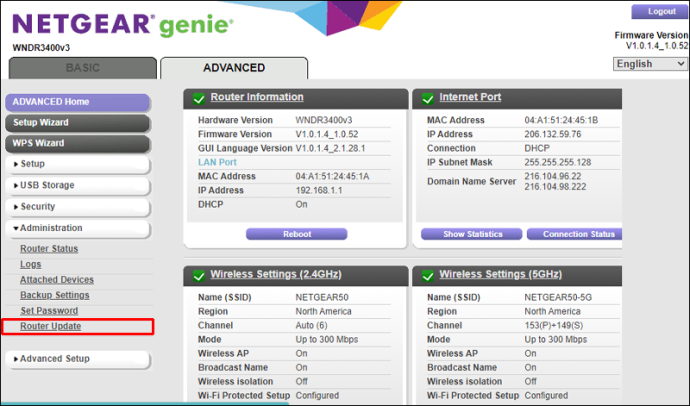Image resolution: width=690 pixels, height=406 pixels.
Task: Click the Internet Port heading link
Action: pos(470,97)
